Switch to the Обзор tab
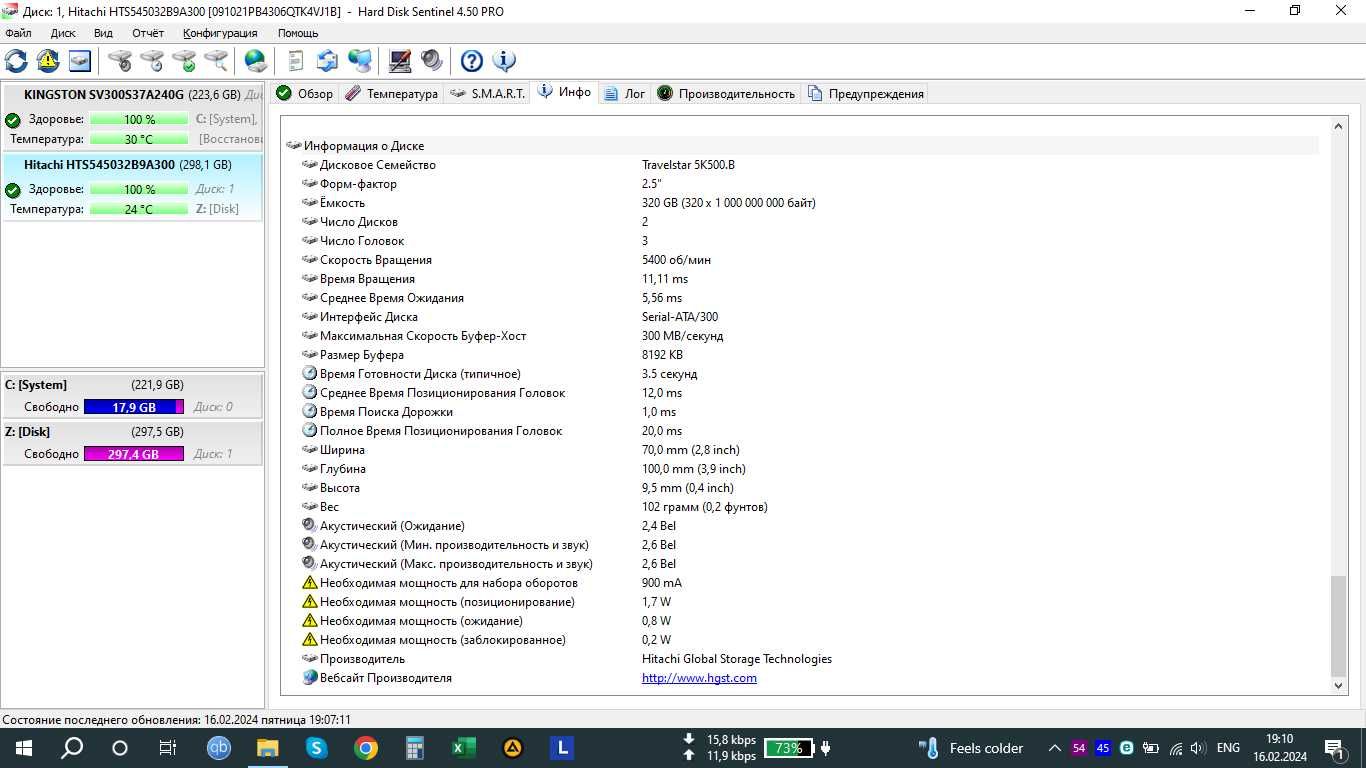 pos(304,93)
